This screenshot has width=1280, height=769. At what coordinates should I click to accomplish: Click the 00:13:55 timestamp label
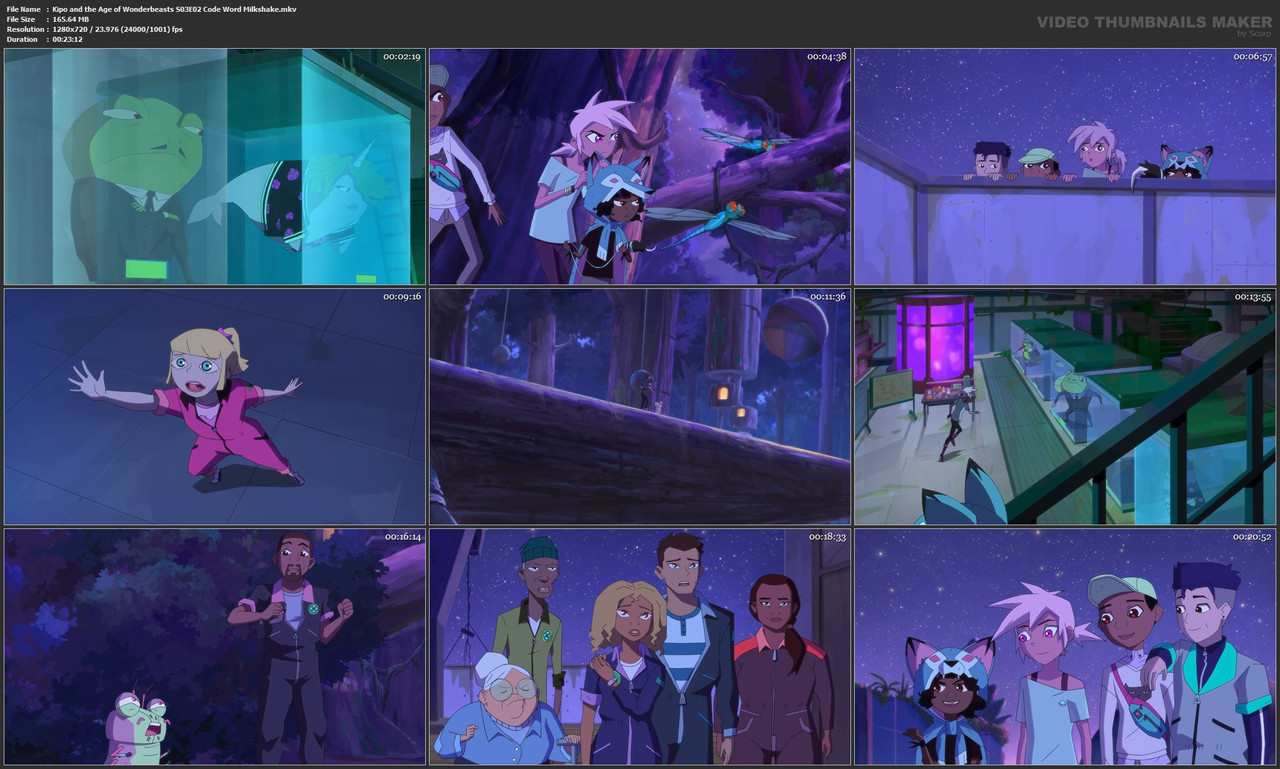(x=1252, y=297)
